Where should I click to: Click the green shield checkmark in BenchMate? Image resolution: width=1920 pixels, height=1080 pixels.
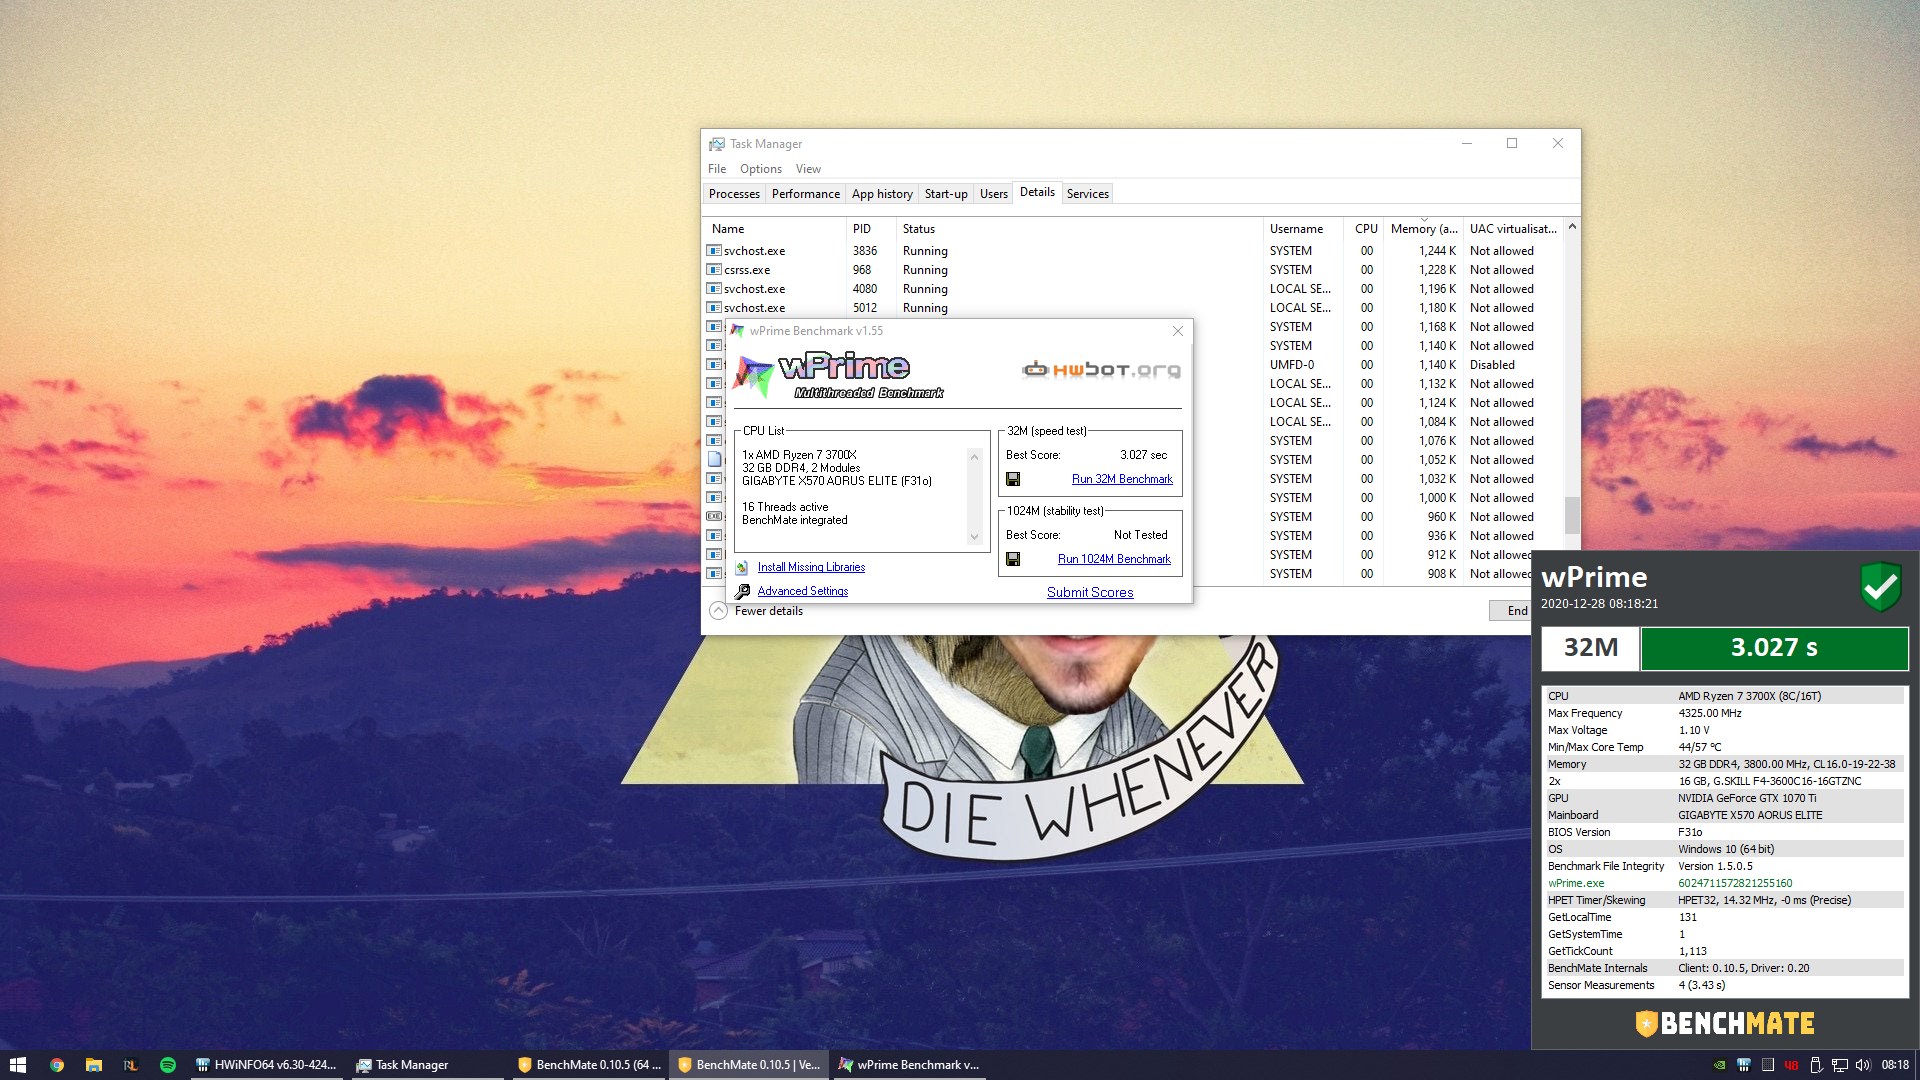point(1881,587)
